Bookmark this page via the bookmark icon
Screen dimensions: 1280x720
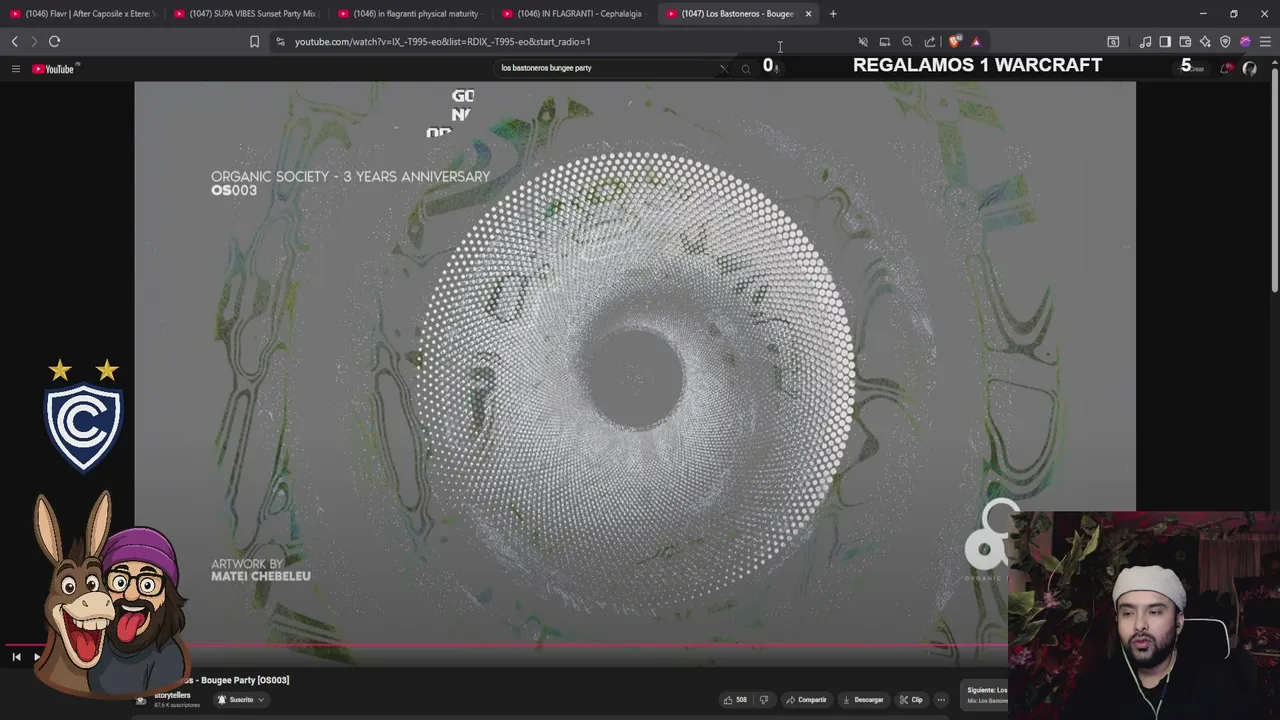[x=254, y=41]
